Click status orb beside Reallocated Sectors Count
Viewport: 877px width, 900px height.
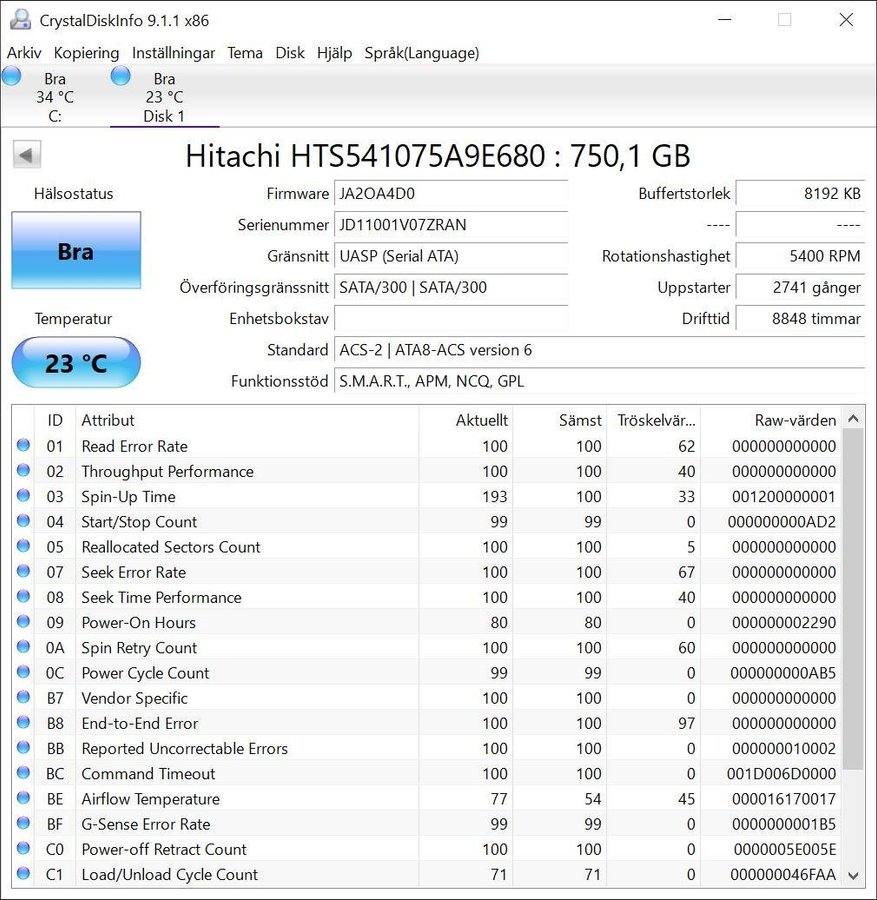(23, 547)
